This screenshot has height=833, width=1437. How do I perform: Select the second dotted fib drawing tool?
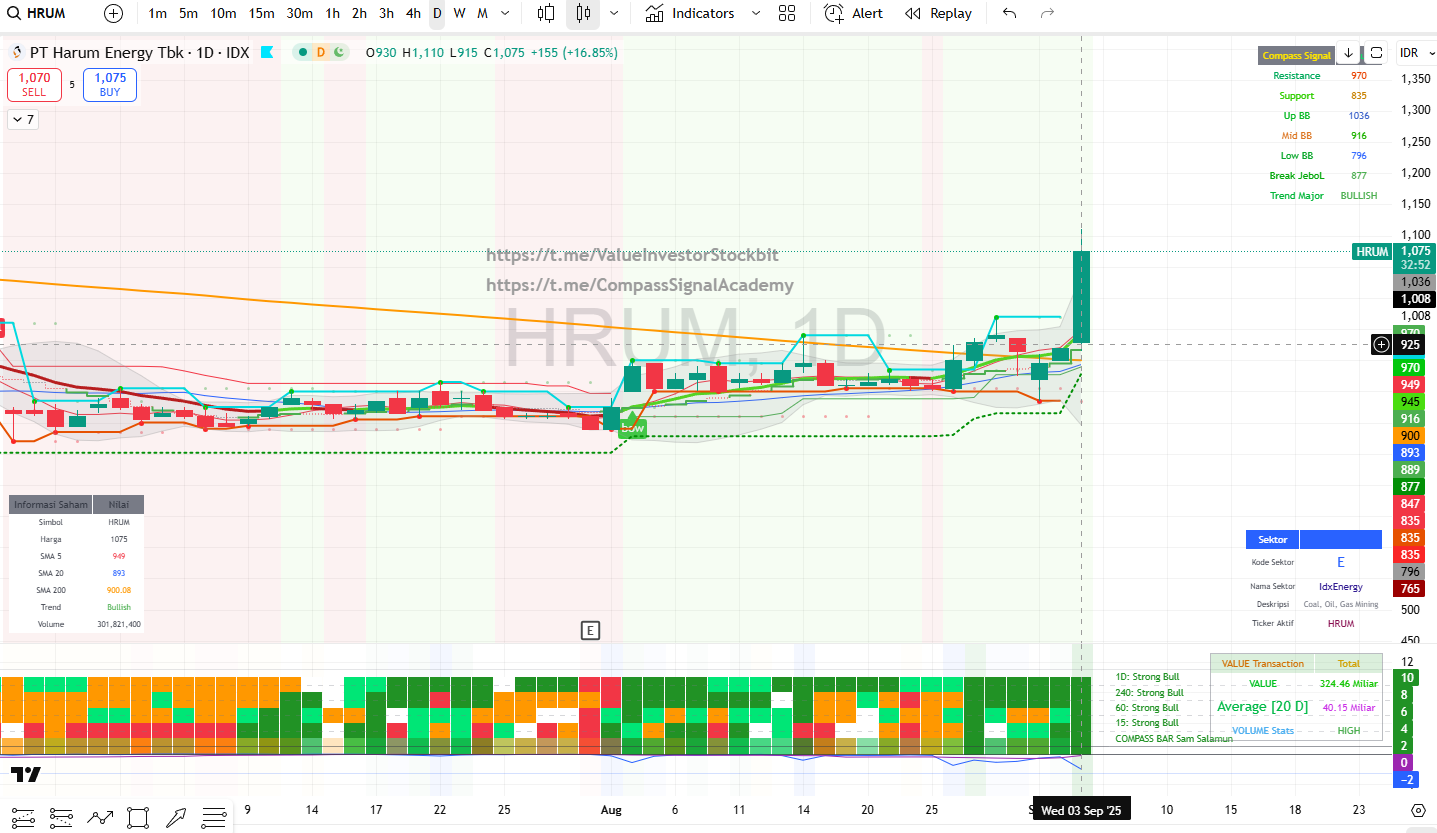[x=61, y=817]
